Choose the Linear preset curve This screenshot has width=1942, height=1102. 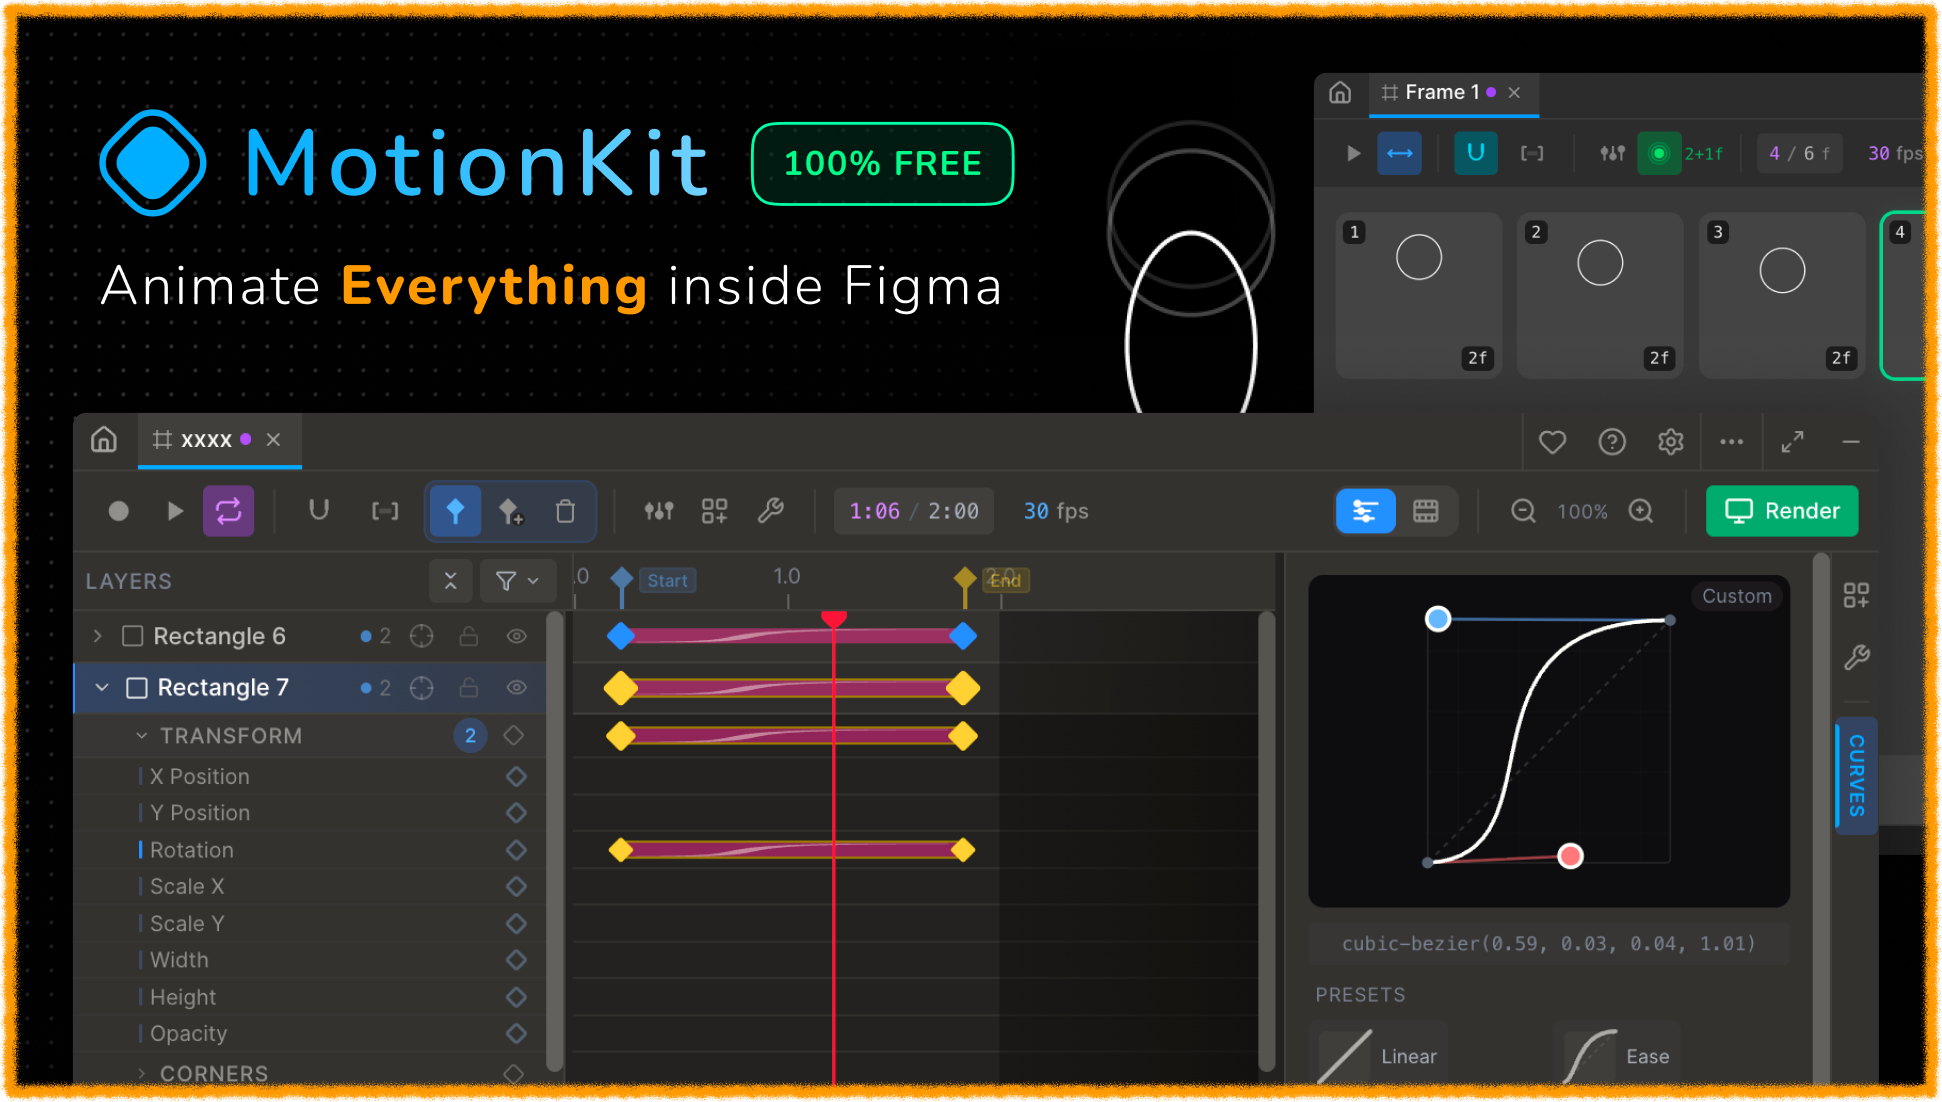pos(1380,1056)
